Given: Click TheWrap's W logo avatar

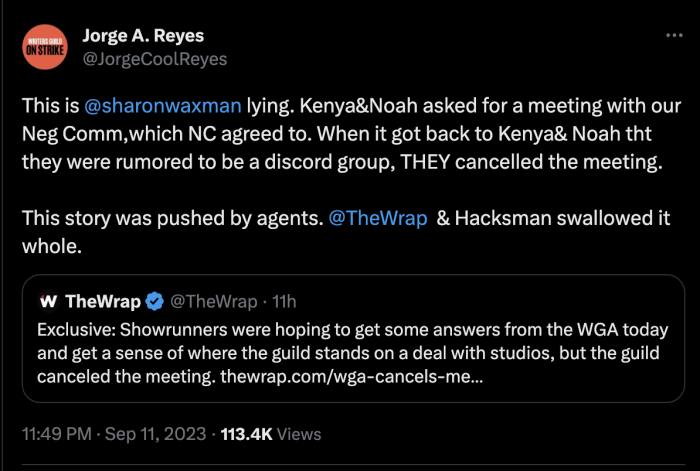Looking at the screenshot, I should tap(48, 301).
